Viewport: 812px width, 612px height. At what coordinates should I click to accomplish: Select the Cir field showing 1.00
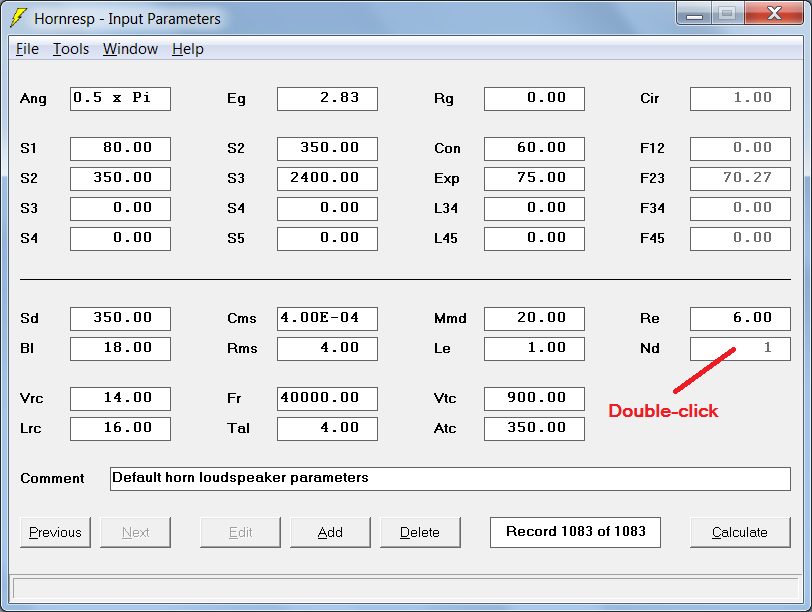pyautogui.click(x=741, y=99)
